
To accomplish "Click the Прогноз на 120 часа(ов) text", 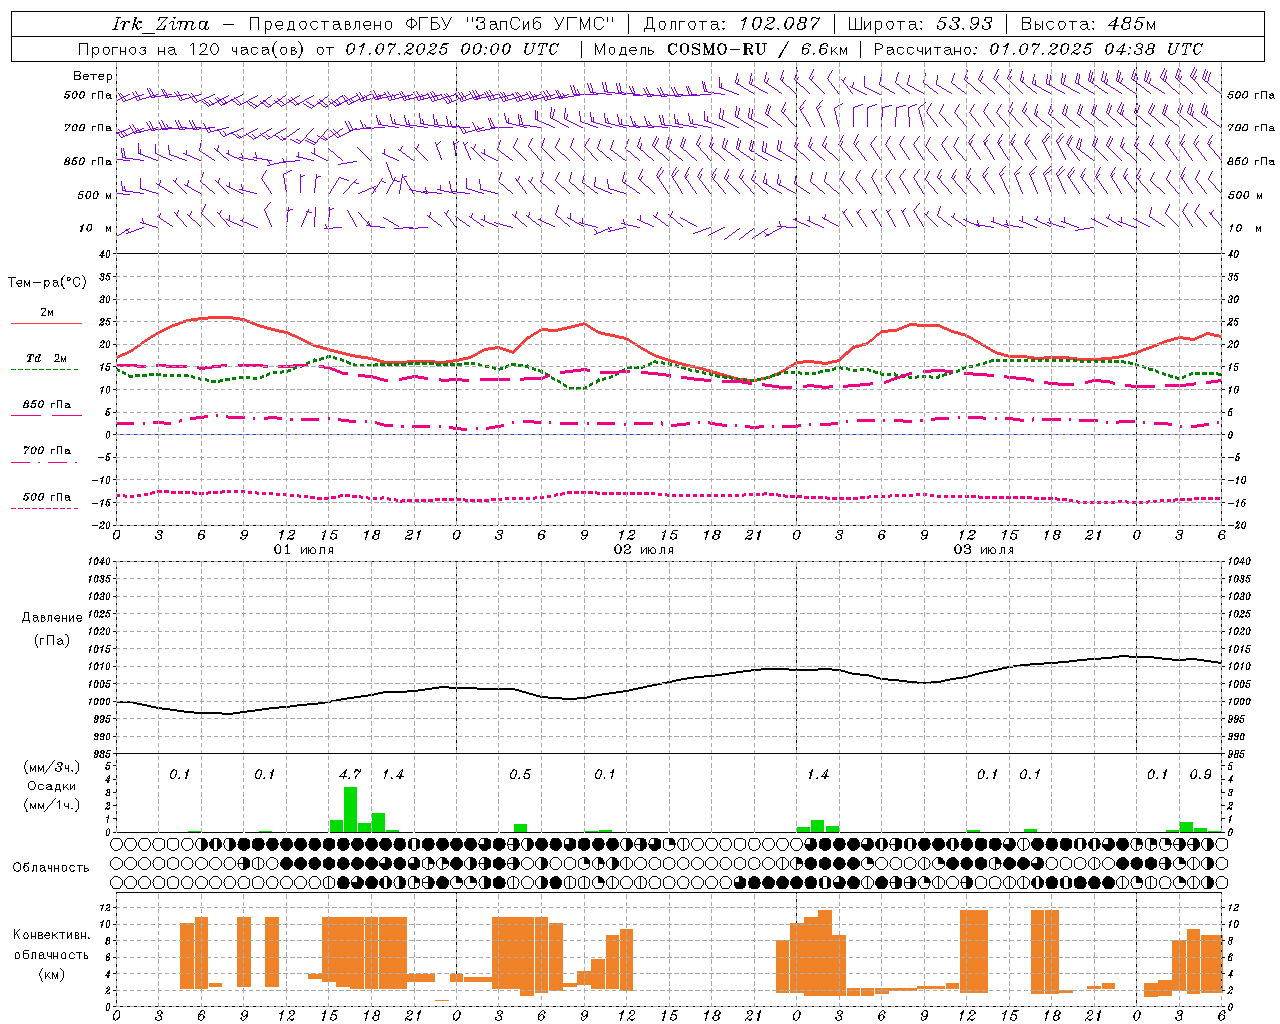I will click(192, 49).
